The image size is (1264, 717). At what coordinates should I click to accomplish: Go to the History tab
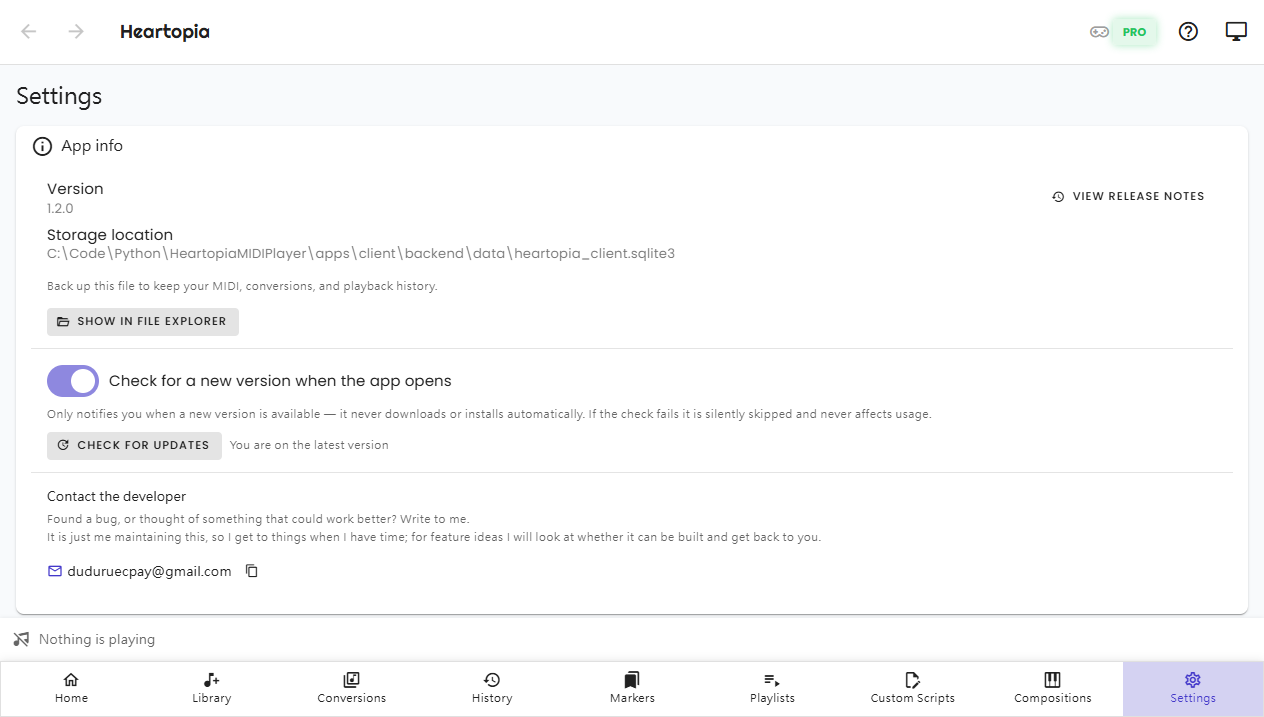492,689
